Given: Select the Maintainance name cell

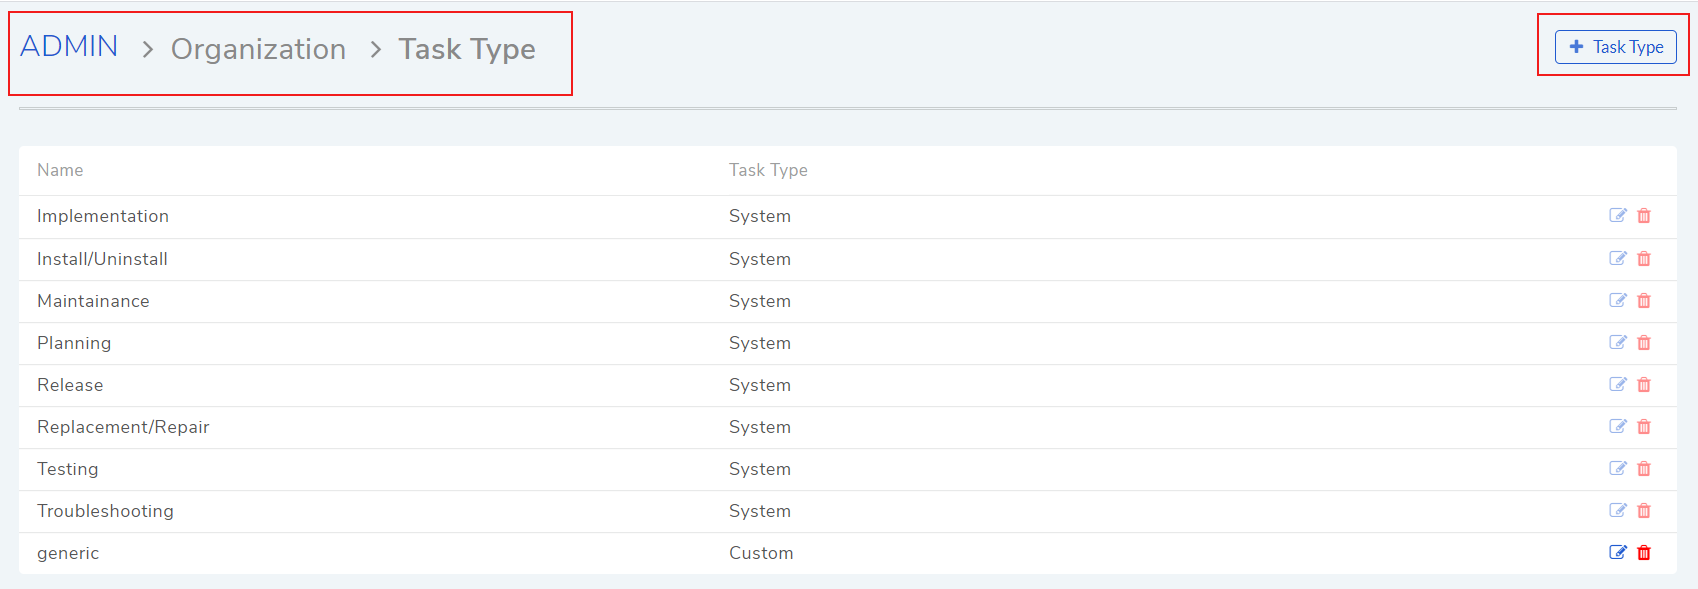Looking at the screenshot, I should coord(93,301).
